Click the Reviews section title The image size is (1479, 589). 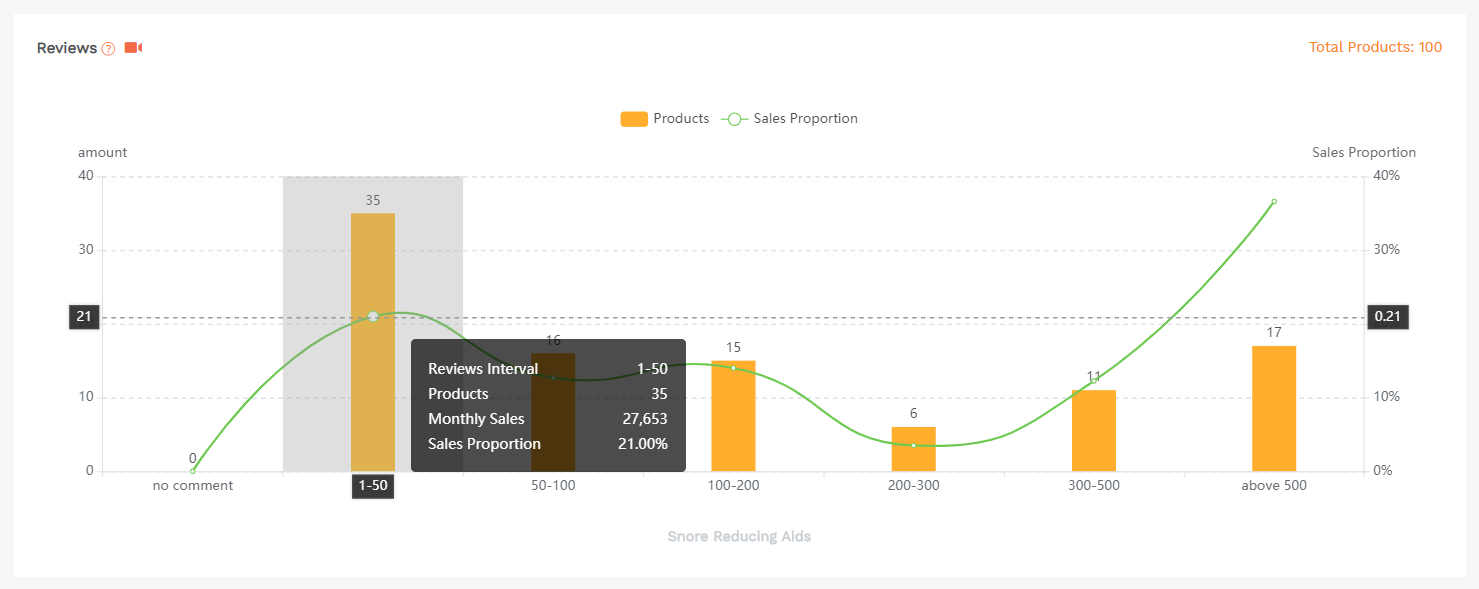[67, 48]
